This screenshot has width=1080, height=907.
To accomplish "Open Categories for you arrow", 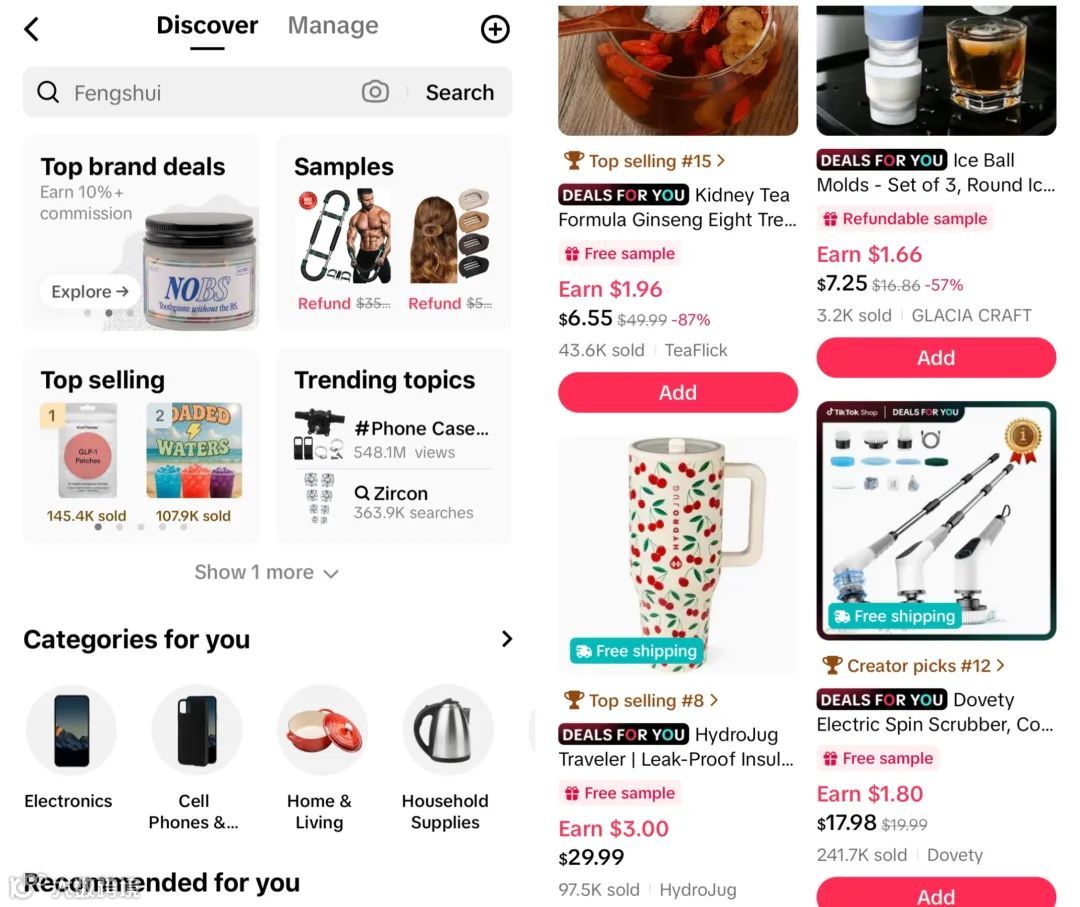I will (x=507, y=639).
